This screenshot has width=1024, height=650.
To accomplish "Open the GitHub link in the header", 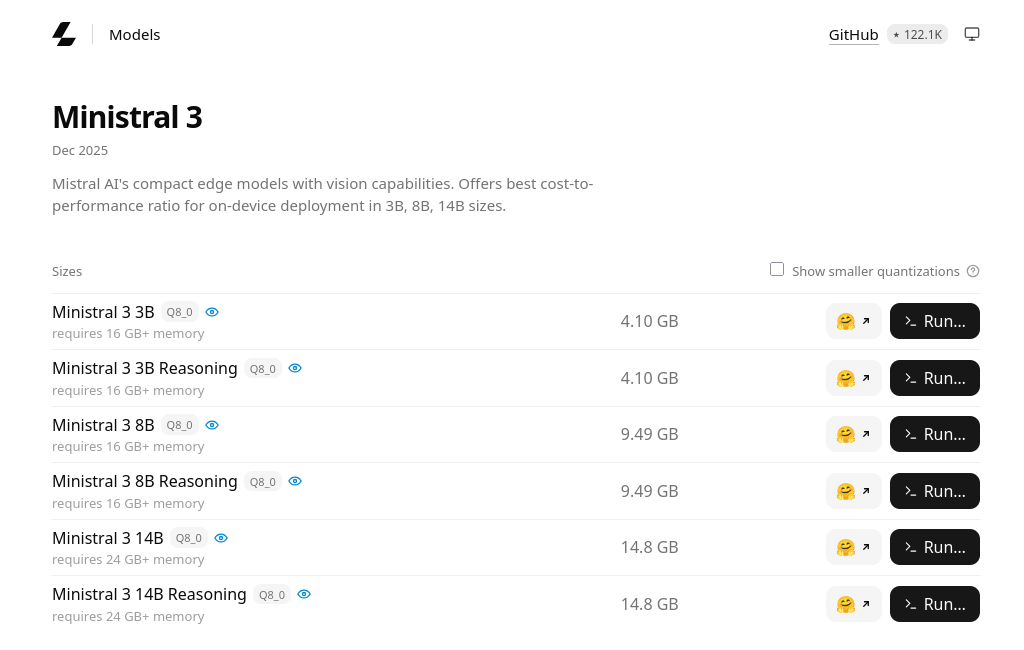I will [x=854, y=35].
